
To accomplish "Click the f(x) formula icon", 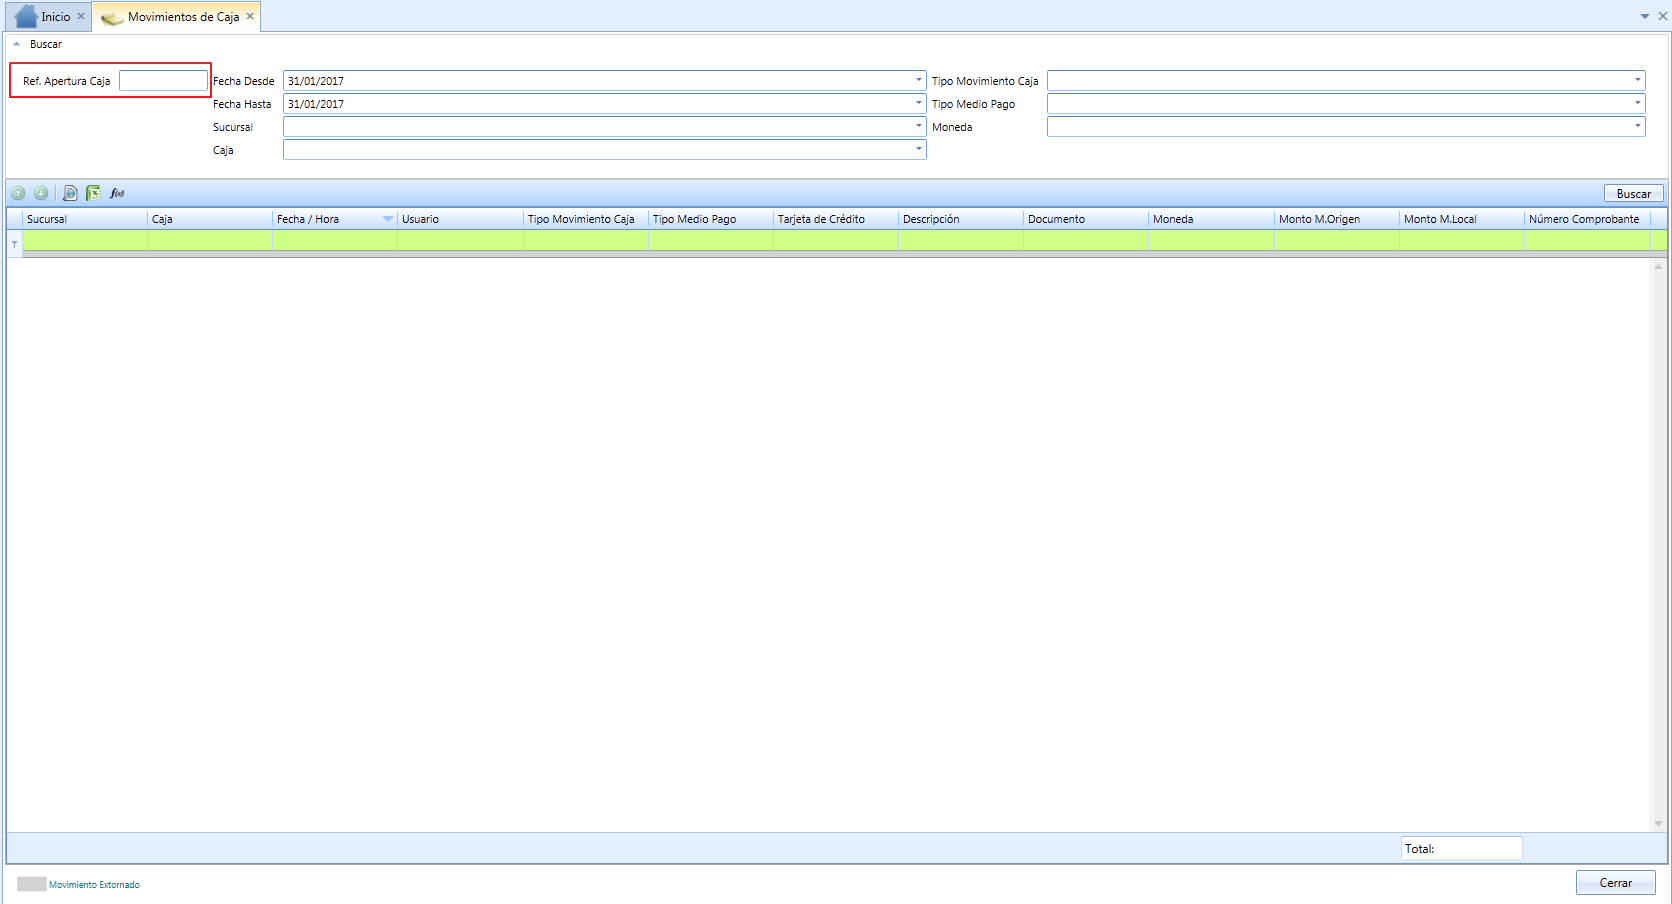I will [x=117, y=193].
